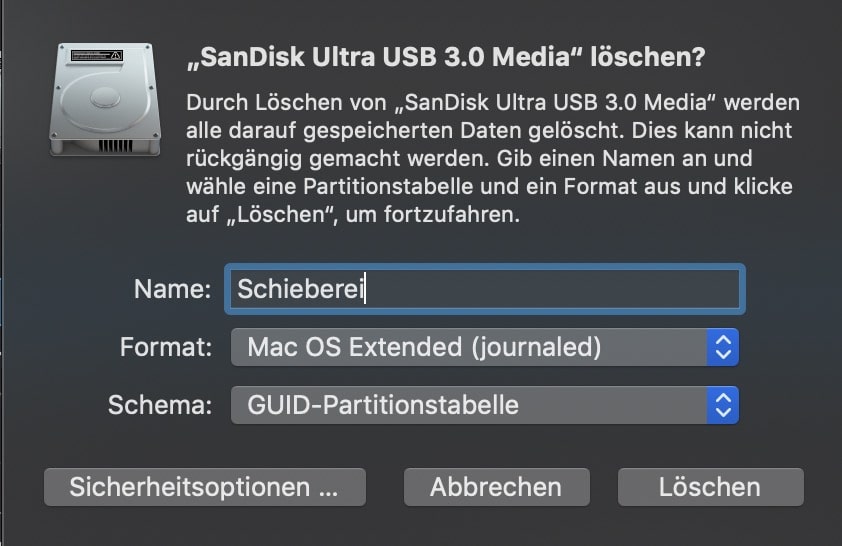Viewport: 842px width, 546px height.
Task: Click the Format popup stepper arrows
Action: 723,347
